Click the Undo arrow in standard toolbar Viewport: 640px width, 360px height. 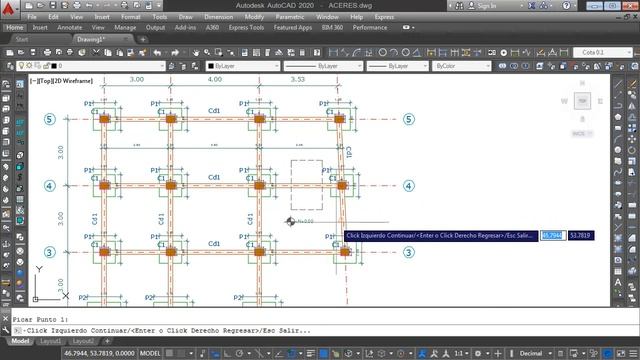(x=157, y=52)
